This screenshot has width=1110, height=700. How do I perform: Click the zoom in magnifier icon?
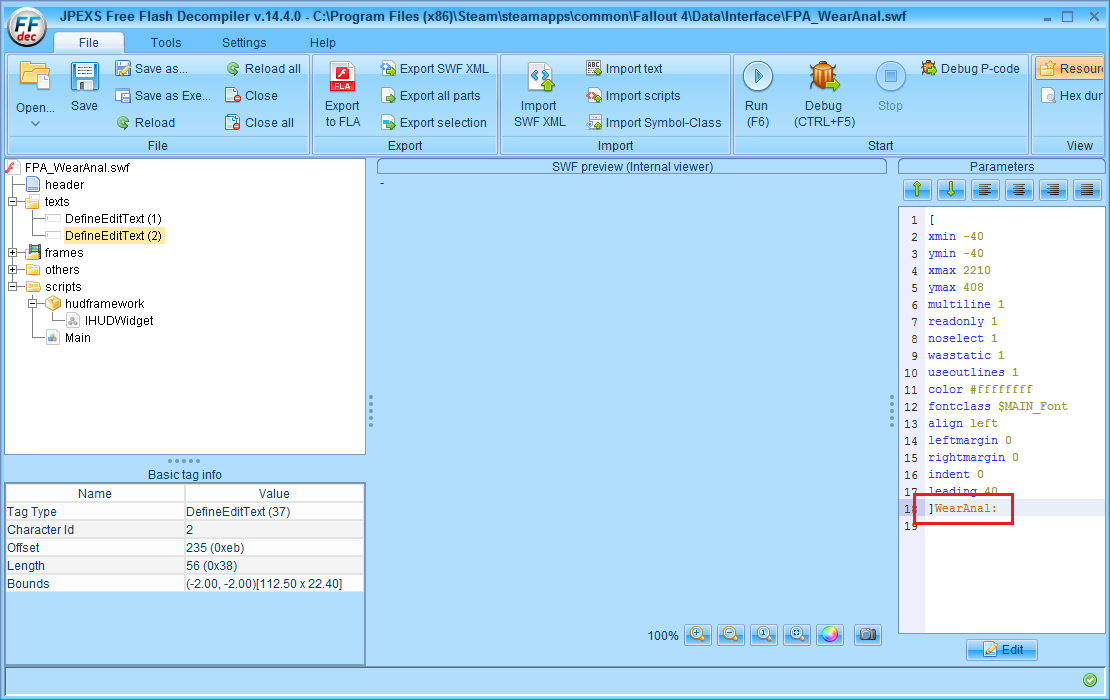pyautogui.click(x=698, y=635)
